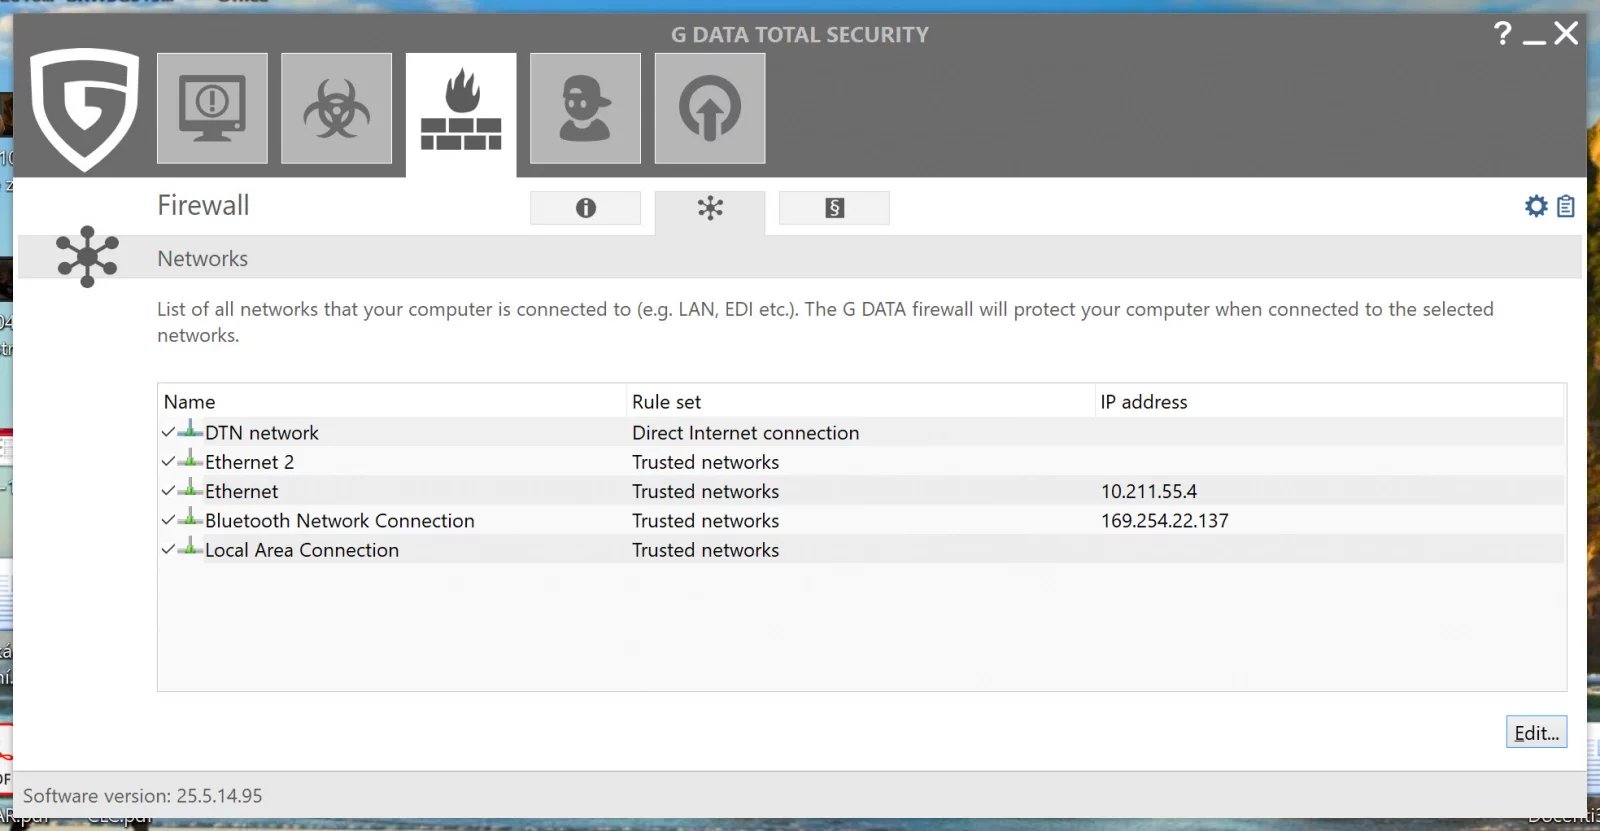Viewport: 1600px width, 831px height.
Task: Open the Virus protection biohazard tab
Action: coord(336,108)
